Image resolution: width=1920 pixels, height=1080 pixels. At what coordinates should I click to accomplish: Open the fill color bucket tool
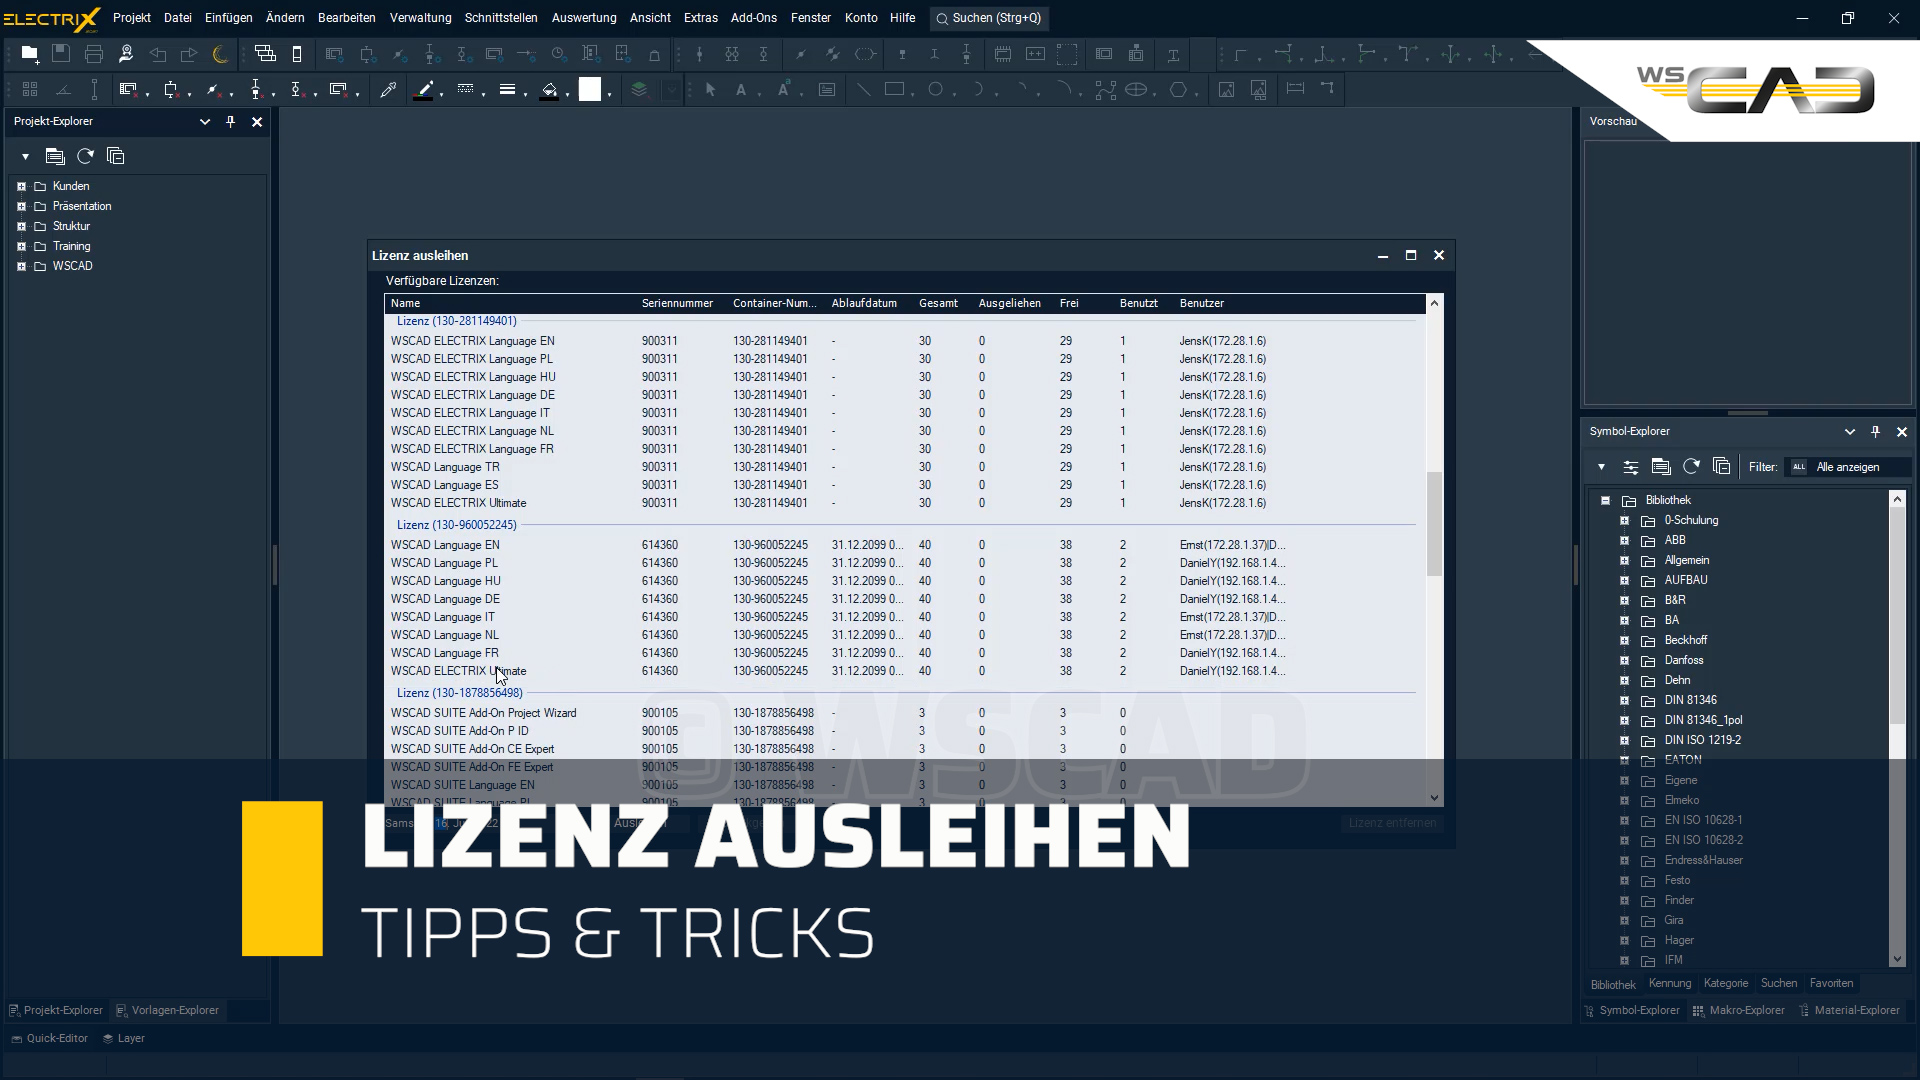[x=551, y=90]
